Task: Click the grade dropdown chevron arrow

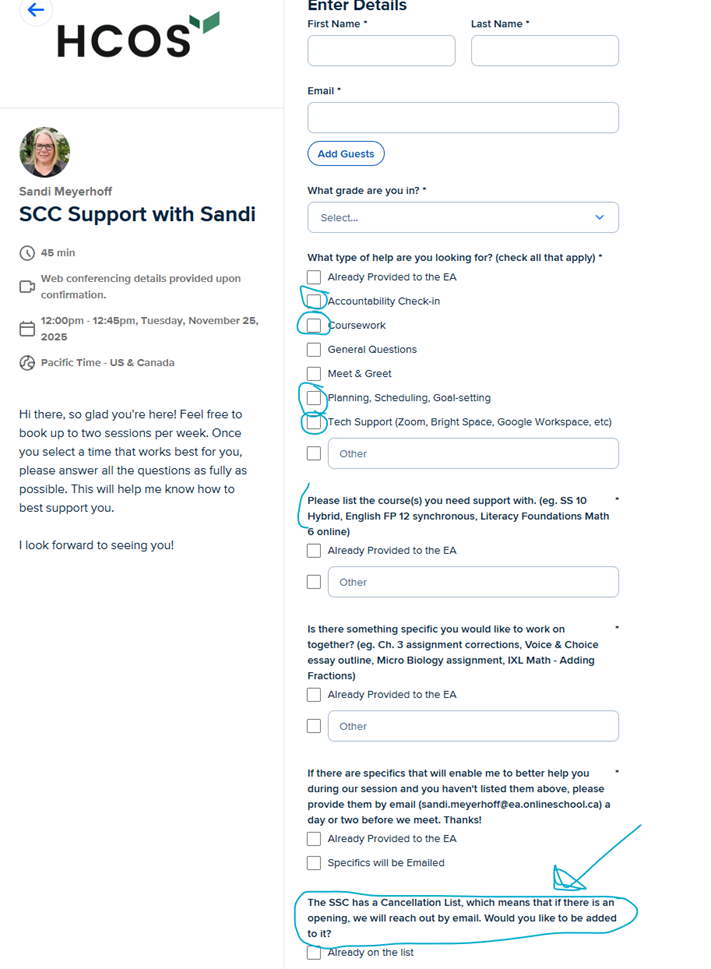Action: [x=599, y=217]
